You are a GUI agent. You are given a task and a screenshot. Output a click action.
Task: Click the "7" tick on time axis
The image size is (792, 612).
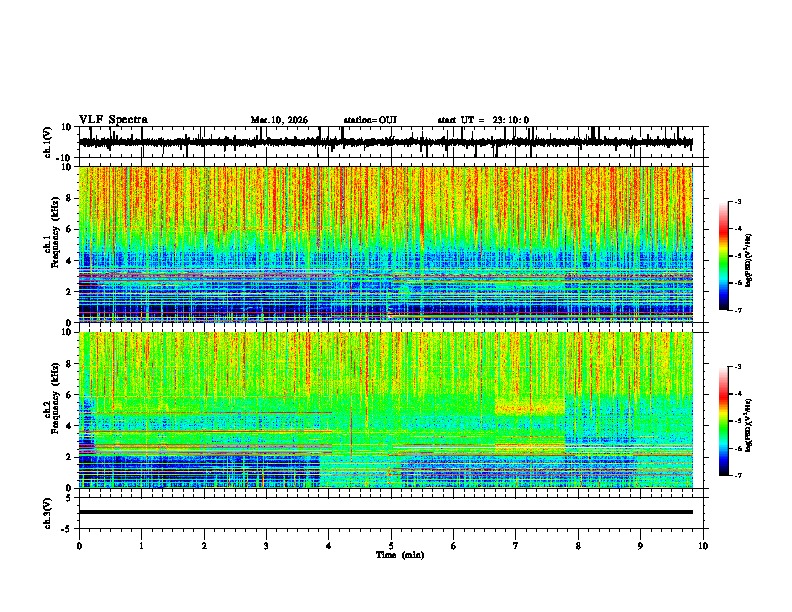pyautogui.click(x=516, y=546)
